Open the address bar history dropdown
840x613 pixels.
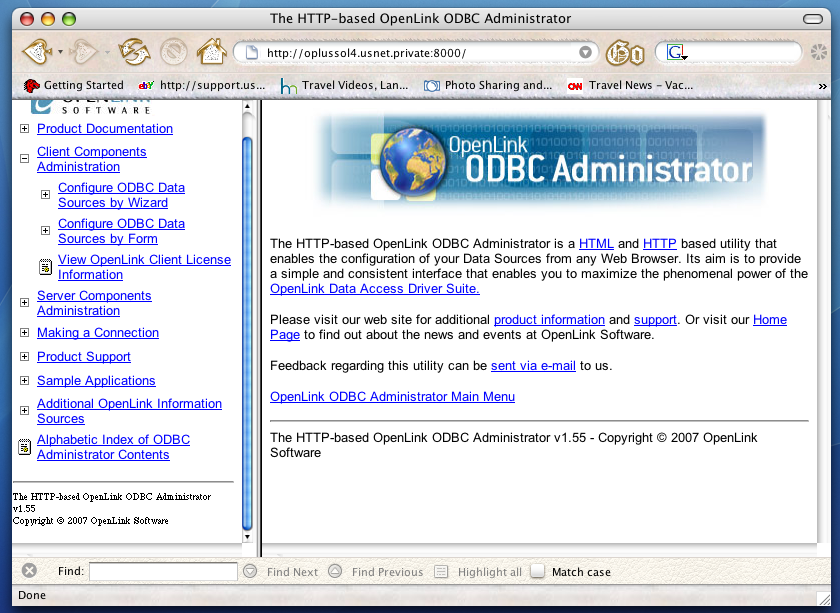pyautogui.click(x=585, y=52)
